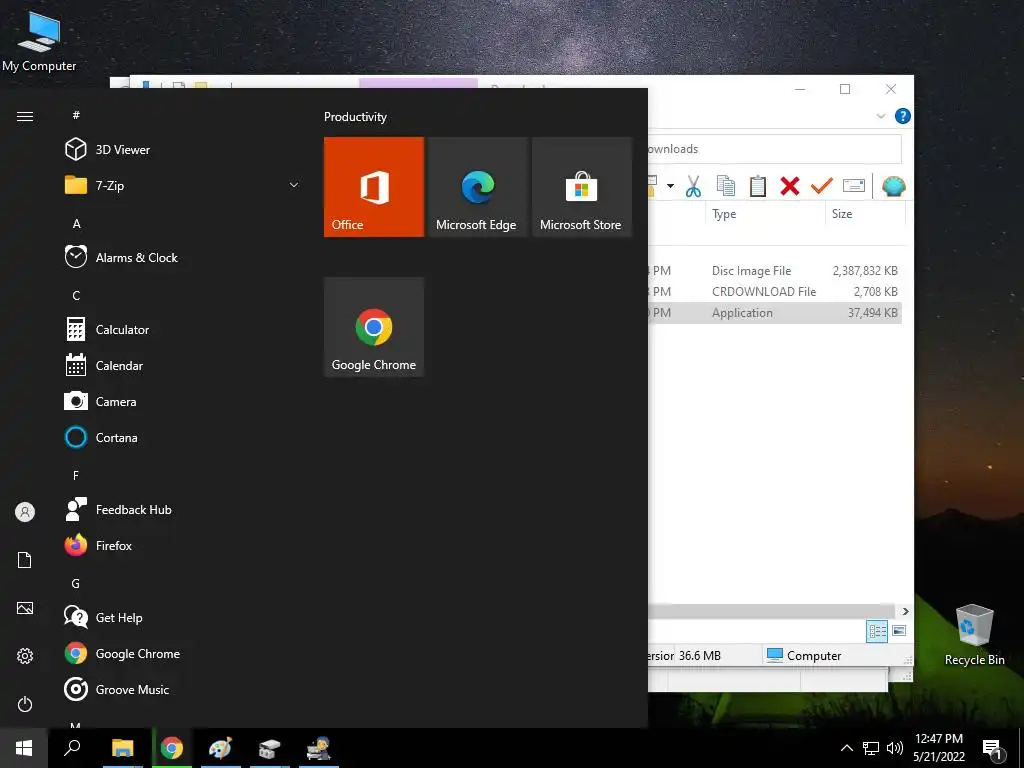Jump to letter A section header

76,223
